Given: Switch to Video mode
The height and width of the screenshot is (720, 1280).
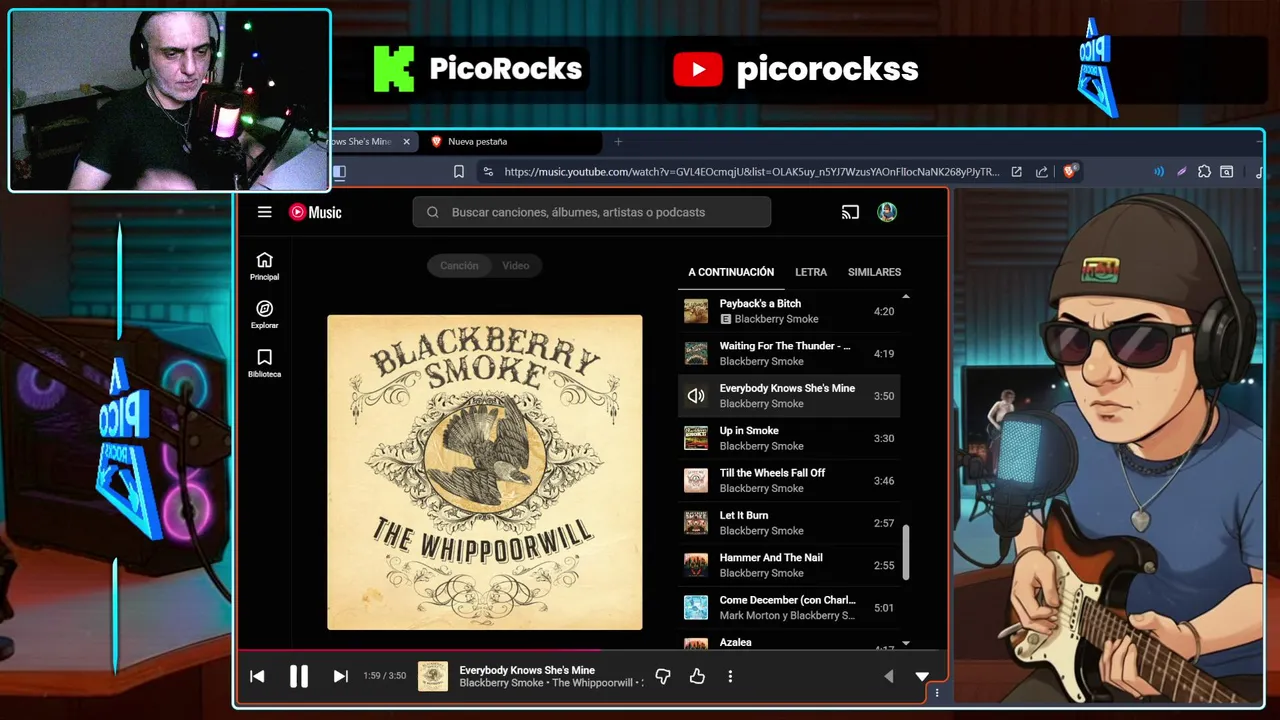Looking at the screenshot, I should click(516, 265).
